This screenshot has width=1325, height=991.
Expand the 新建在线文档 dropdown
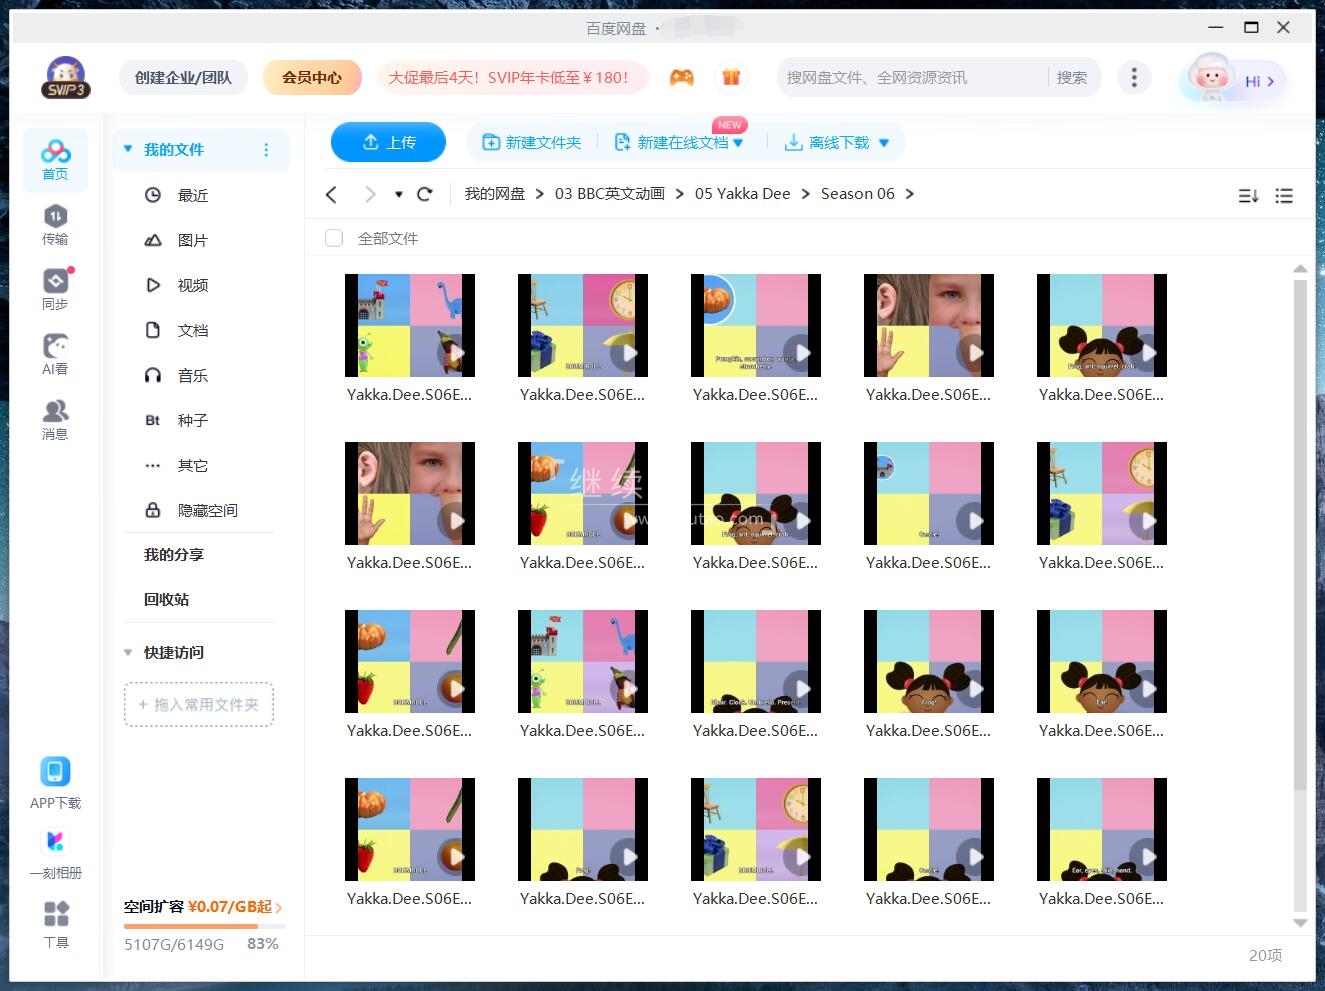[738, 142]
